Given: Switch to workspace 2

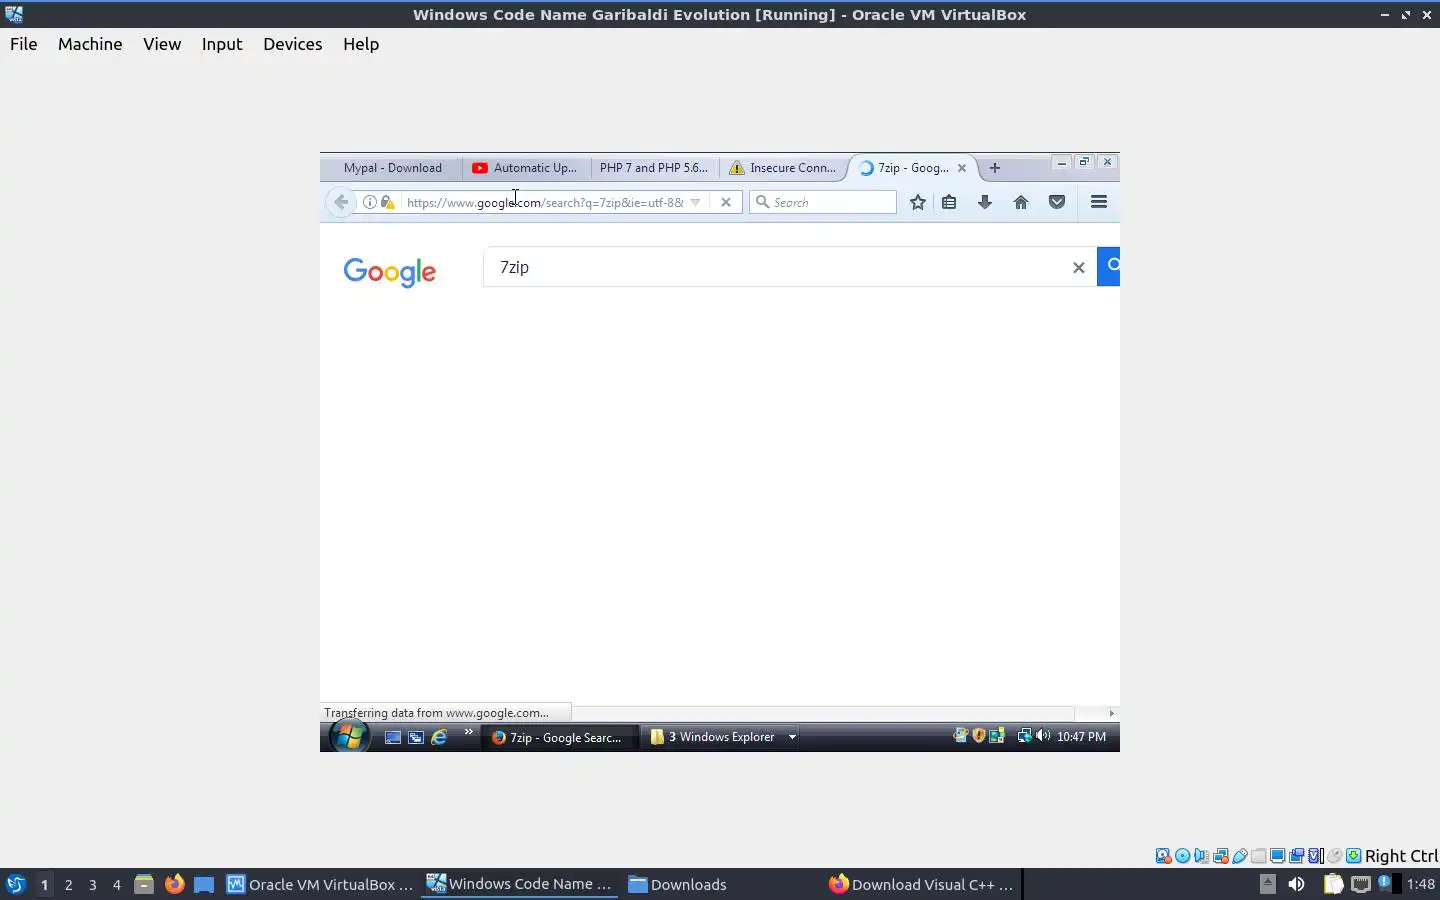Looking at the screenshot, I should [x=68, y=884].
